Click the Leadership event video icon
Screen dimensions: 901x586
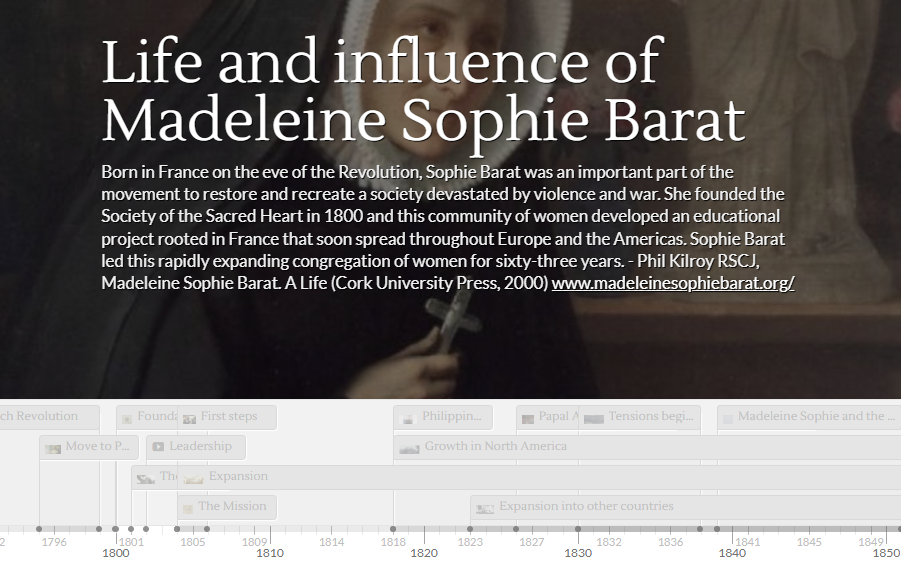158,447
